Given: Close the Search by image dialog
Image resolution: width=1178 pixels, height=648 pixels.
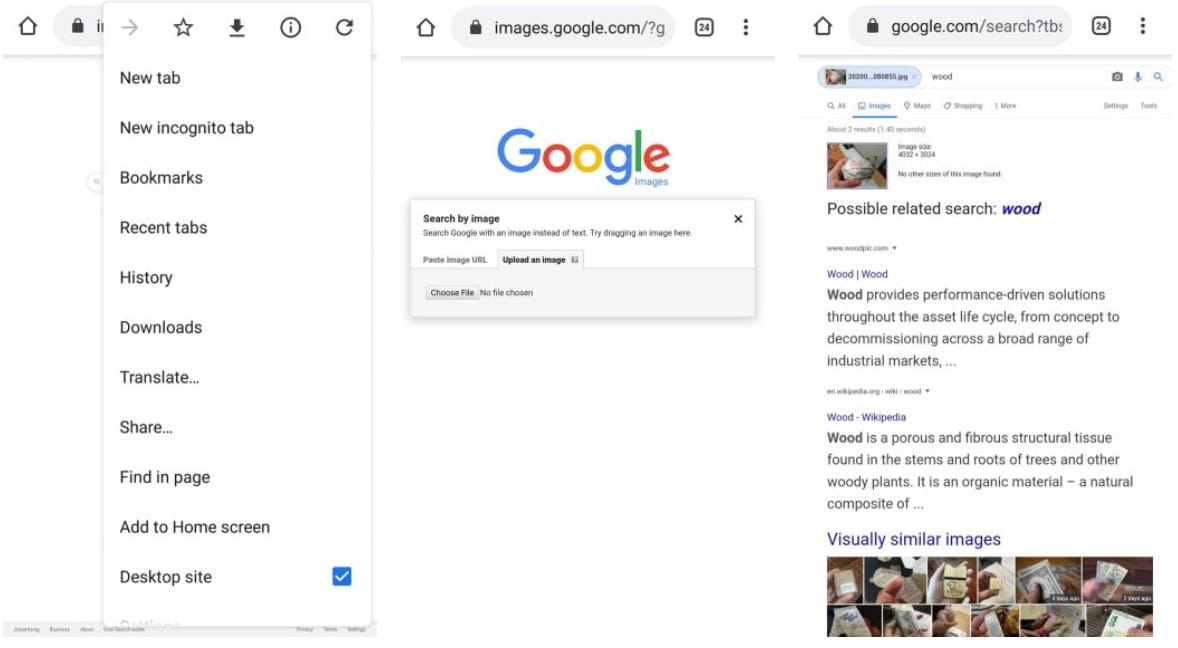Looking at the screenshot, I should (x=738, y=219).
